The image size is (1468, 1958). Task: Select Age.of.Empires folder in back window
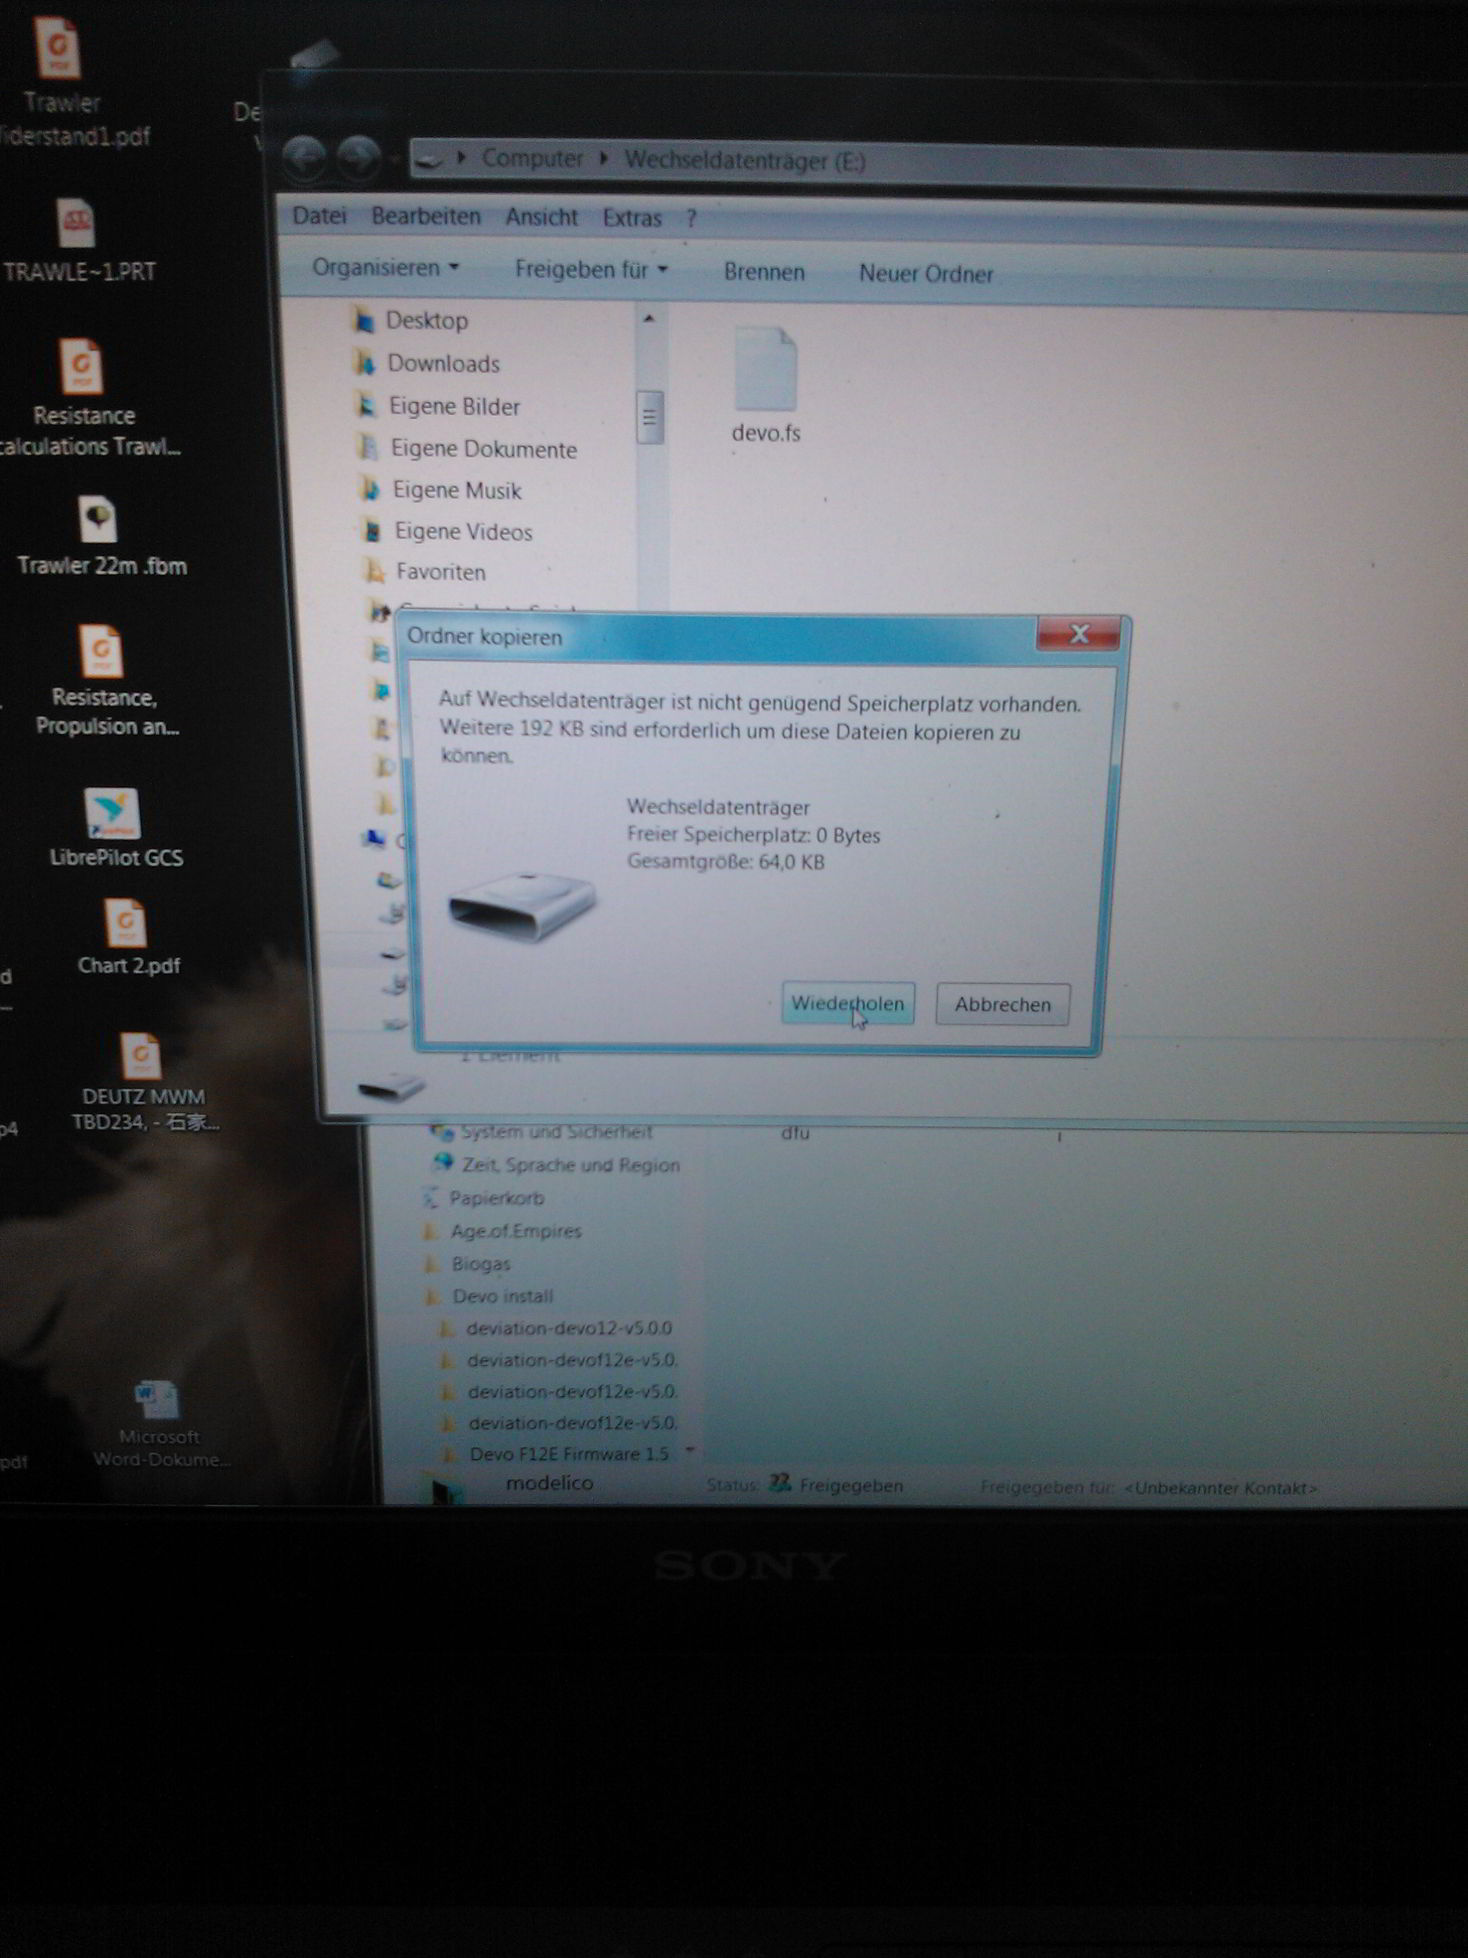(x=516, y=1230)
